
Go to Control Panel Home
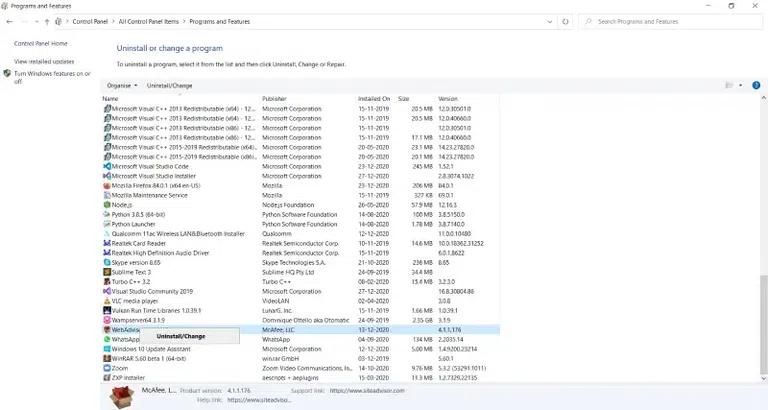pos(41,44)
